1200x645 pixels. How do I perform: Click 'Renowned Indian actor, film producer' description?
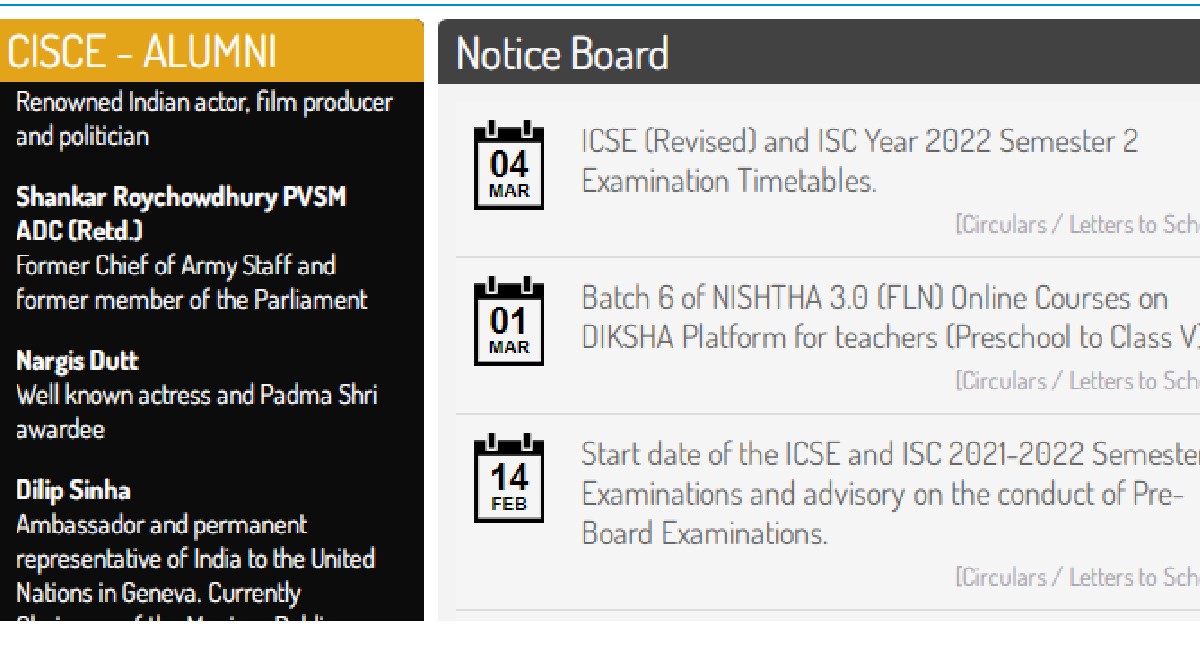tap(205, 102)
